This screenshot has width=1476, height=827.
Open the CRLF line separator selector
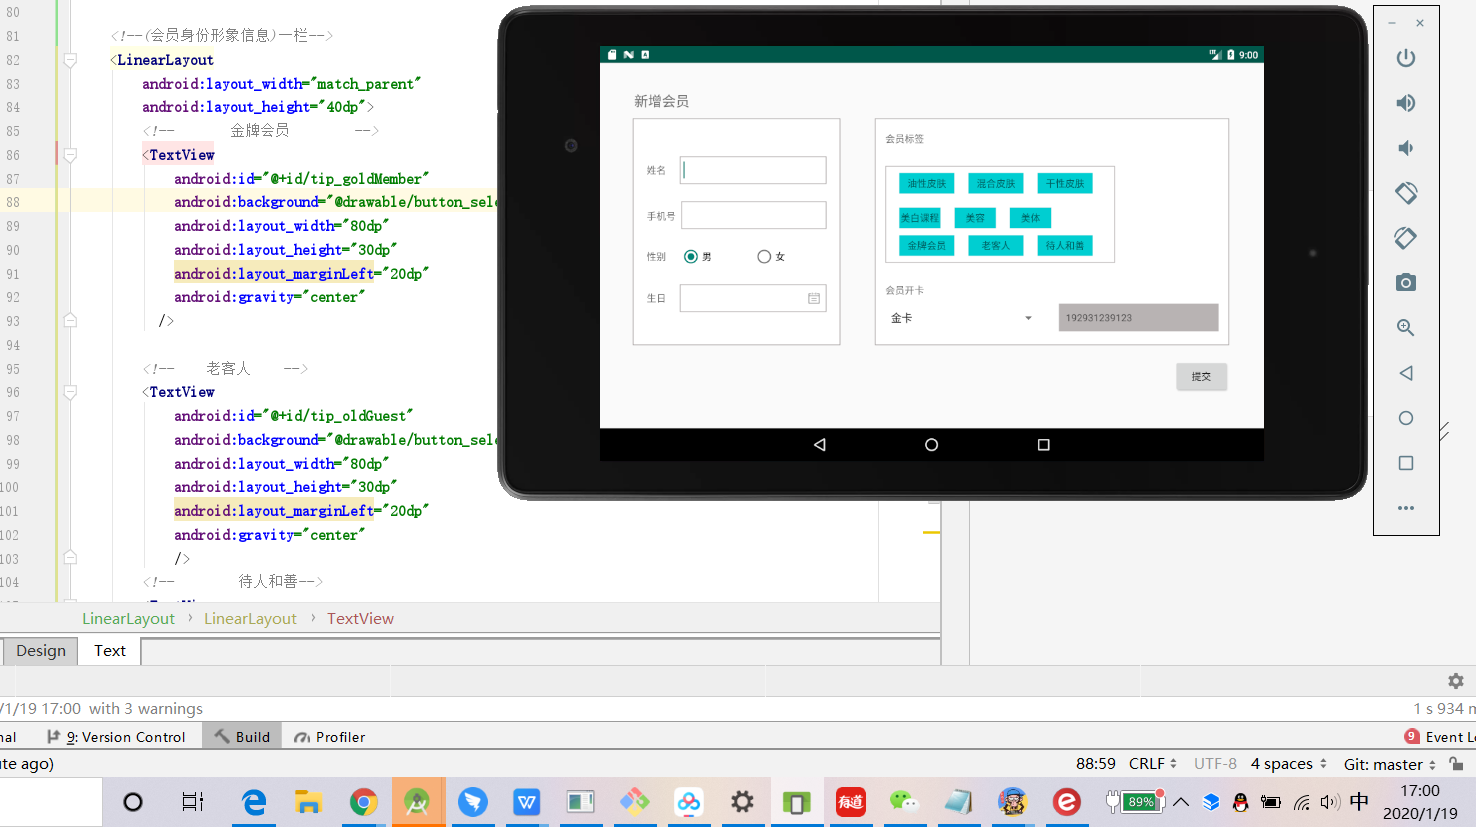(x=1152, y=764)
